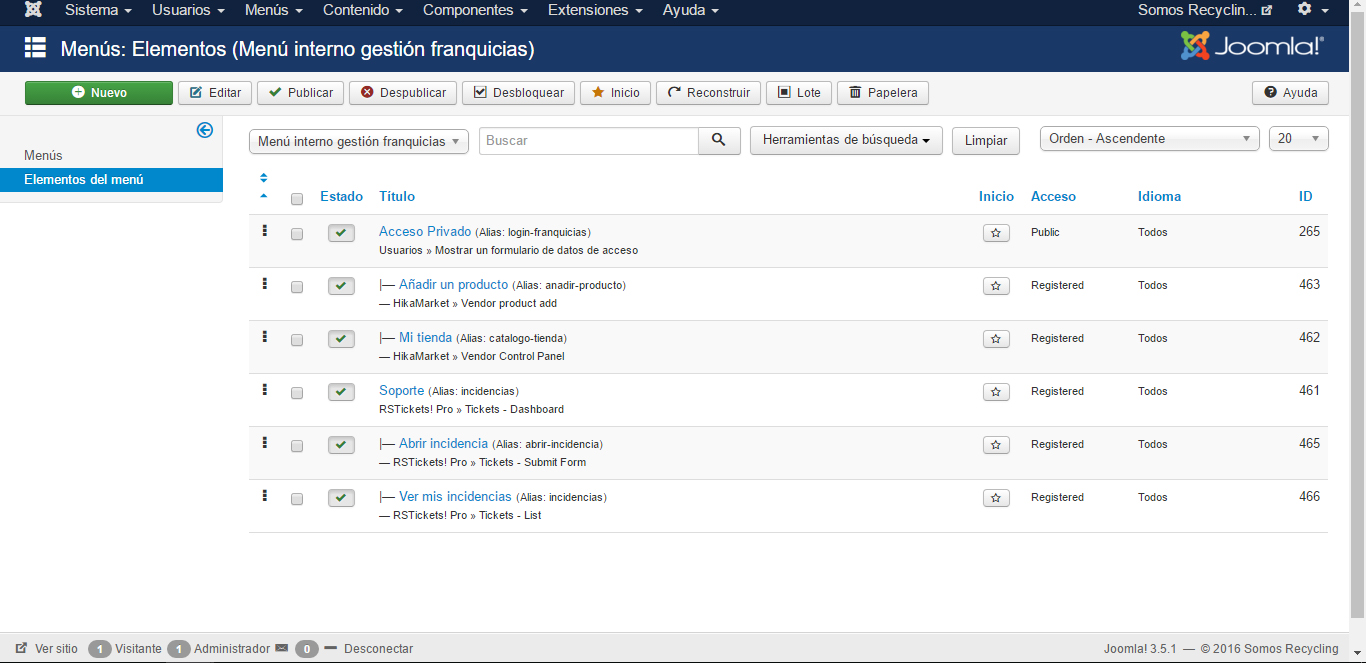Click the Papelera trash button
1366x663 pixels.
tap(883, 93)
